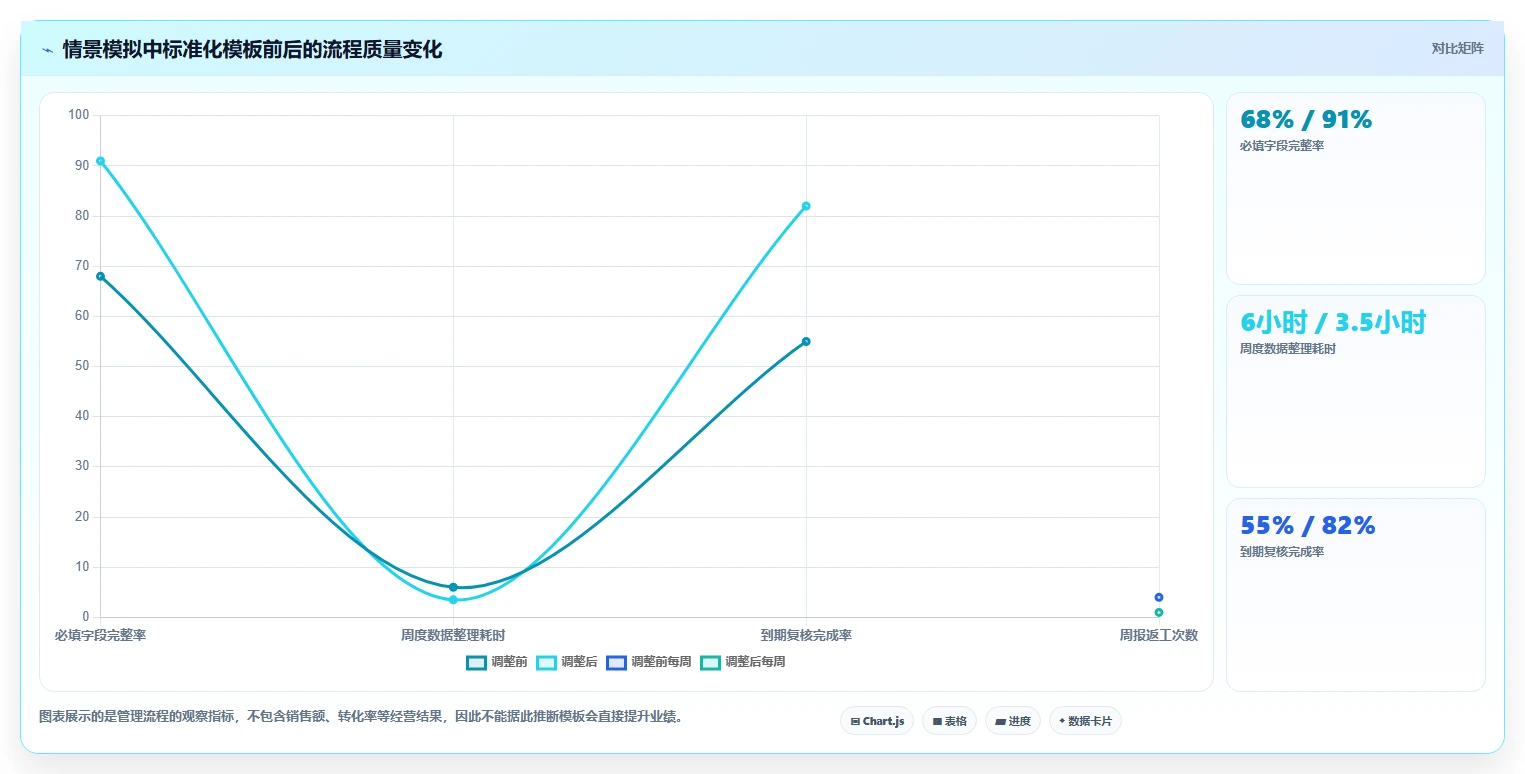
Task: Click the 周度数据整理耗时 caption in the second card
Action: pos(1288,349)
